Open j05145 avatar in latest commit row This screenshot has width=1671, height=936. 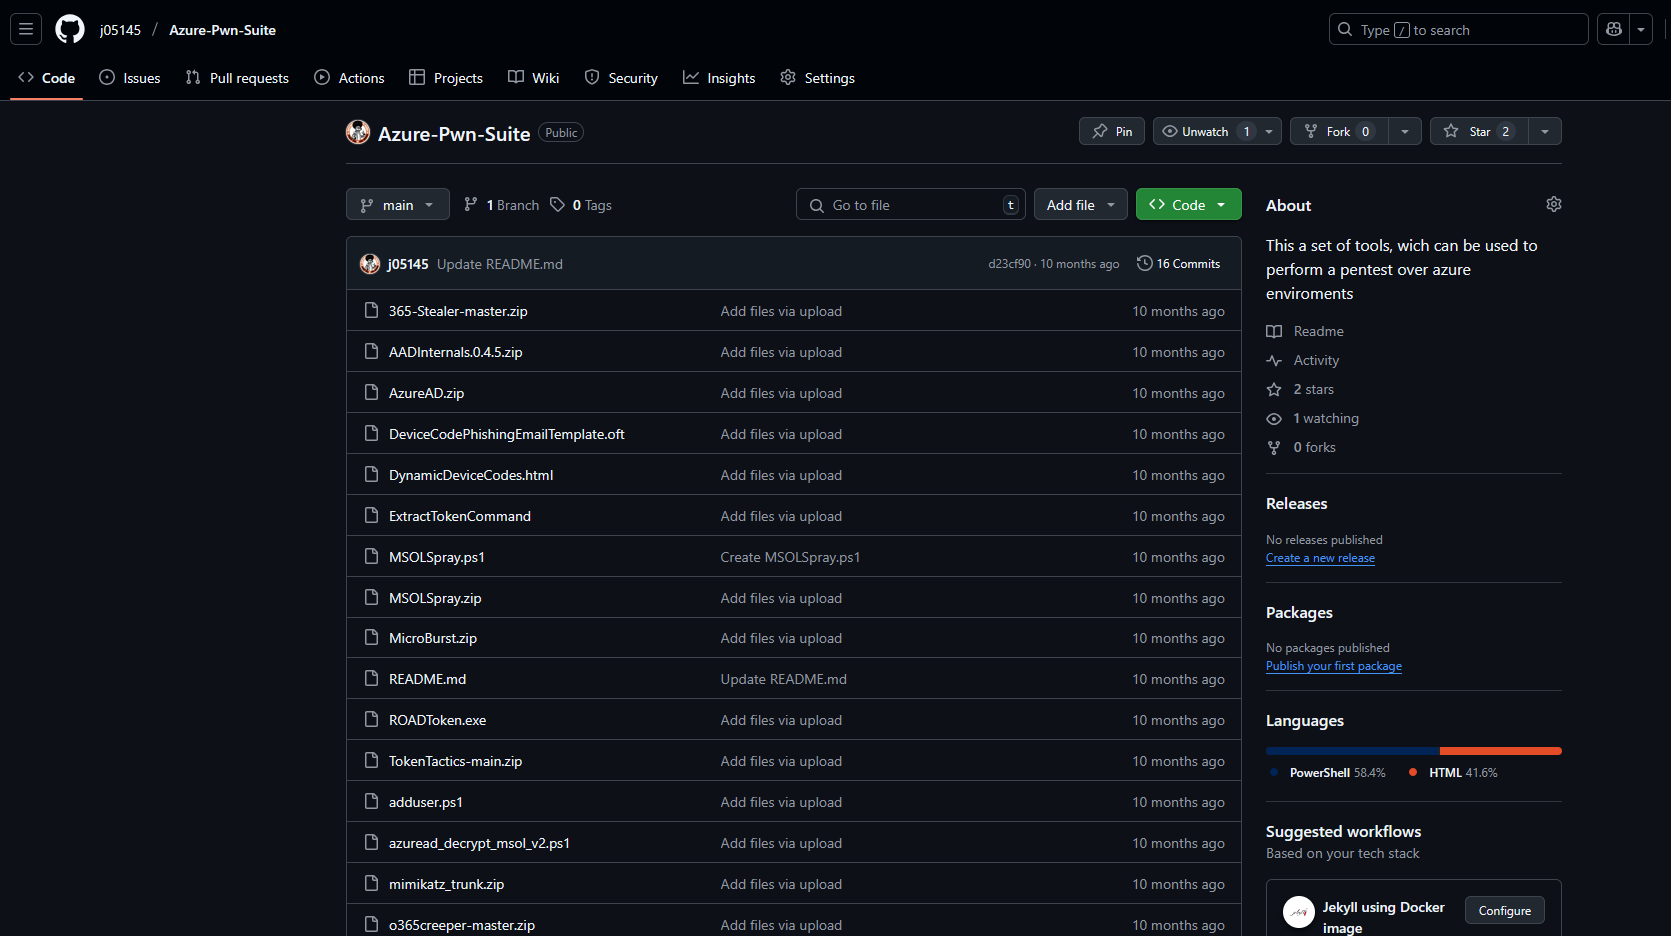[x=370, y=263]
